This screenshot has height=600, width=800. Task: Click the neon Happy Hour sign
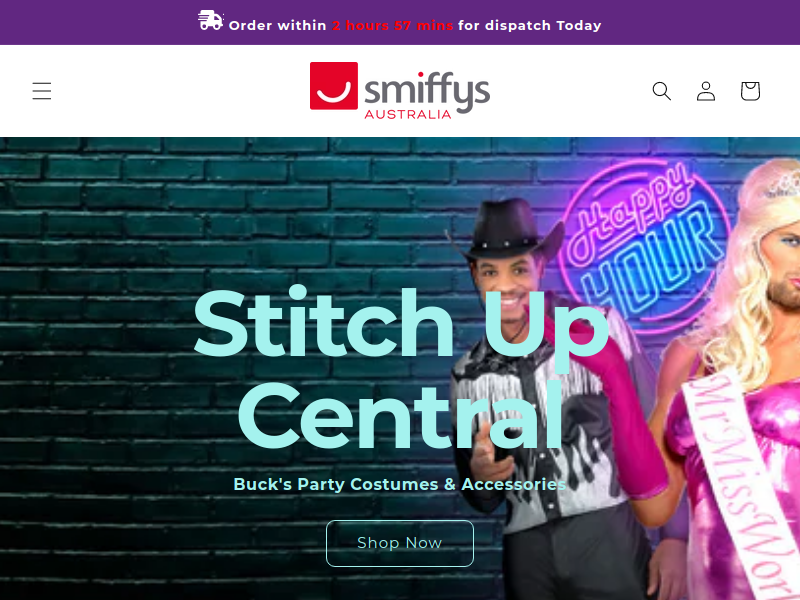coord(644,240)
